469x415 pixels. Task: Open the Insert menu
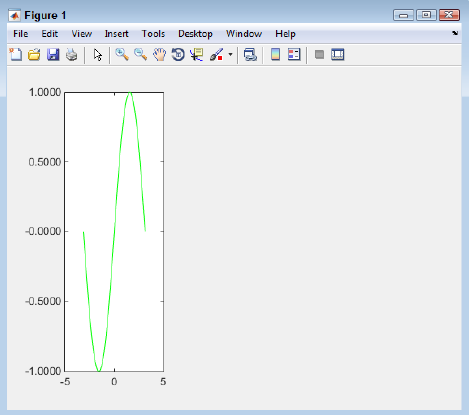tap(116, 34)
